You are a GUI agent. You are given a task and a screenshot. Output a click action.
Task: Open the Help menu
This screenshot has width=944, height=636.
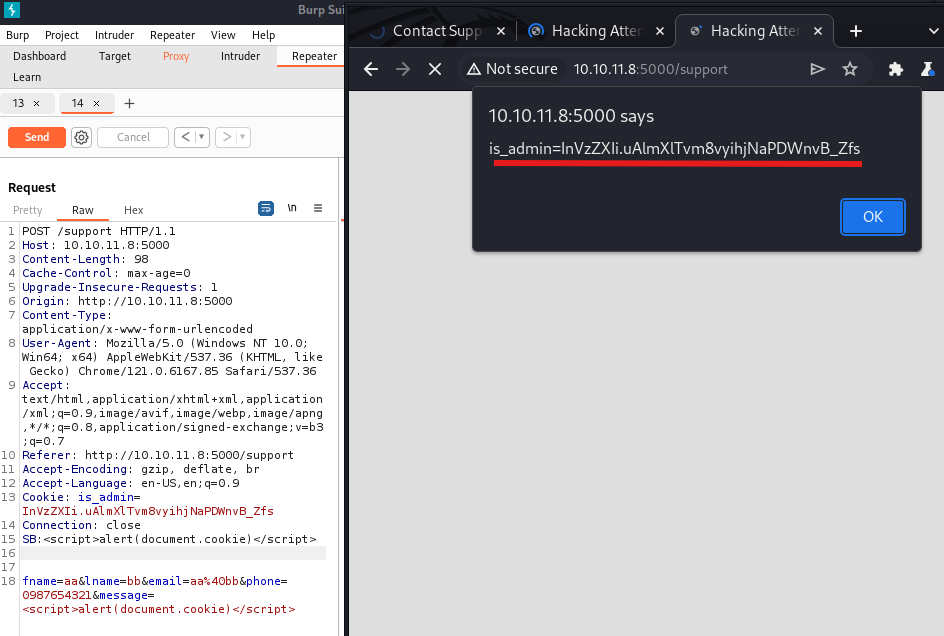click(263, 35)
